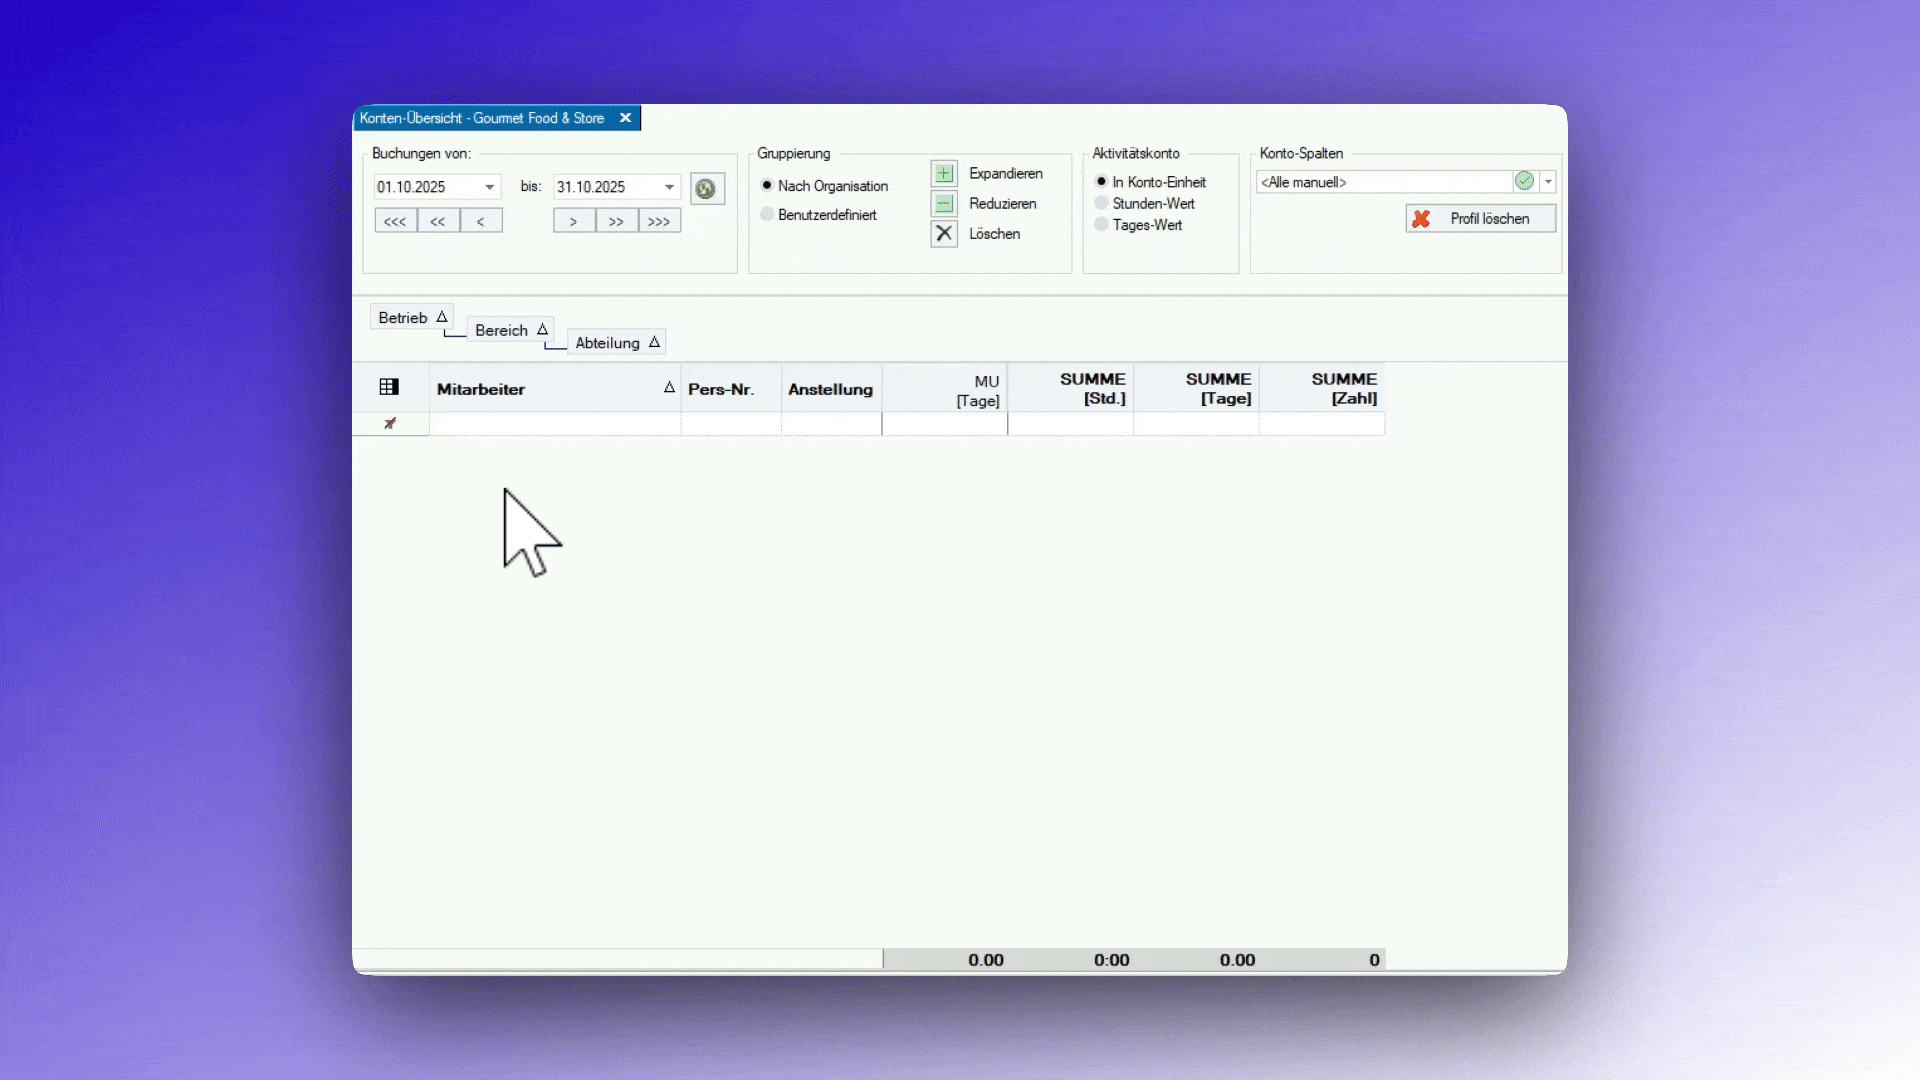Screen dimensions: 1920x1080
Task: Open the end date 31.10.2025 dropdown
Action: pyautogui.click(x=669, y=187)
